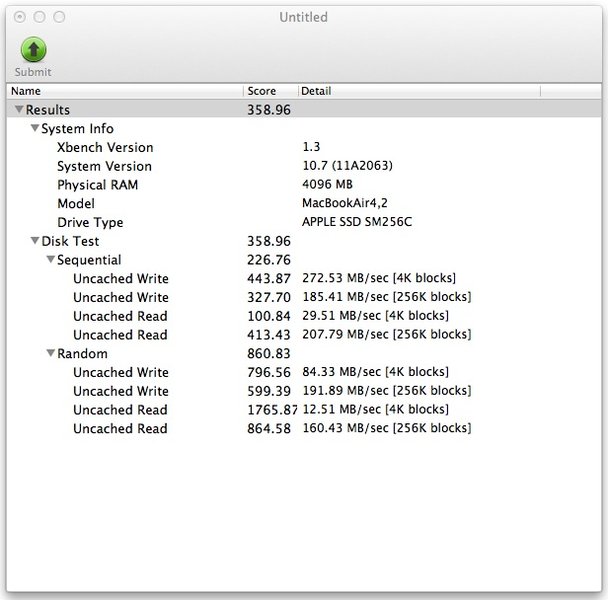This screenshot has height=600, width=608.
Task: Select Random Uncached Write 599.39 row
Action: tap(304, 391)
